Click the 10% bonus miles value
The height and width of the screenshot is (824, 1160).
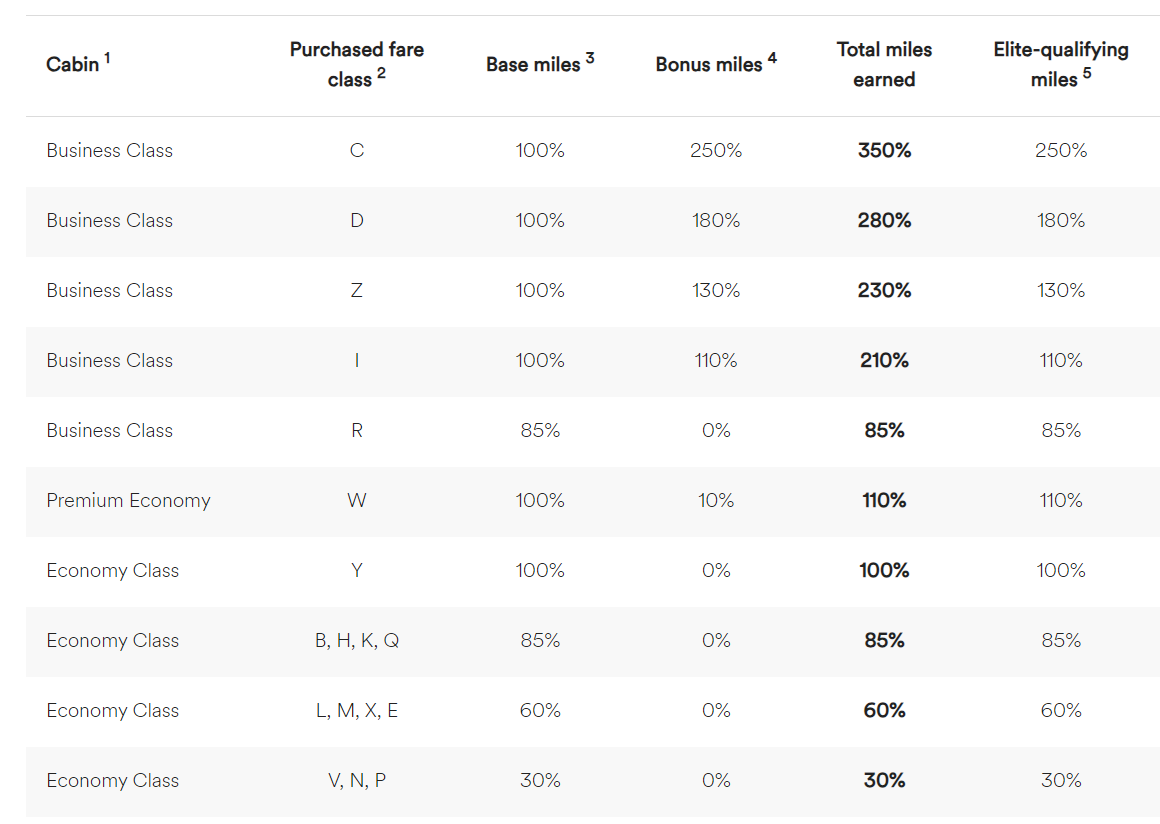[716, 501]
